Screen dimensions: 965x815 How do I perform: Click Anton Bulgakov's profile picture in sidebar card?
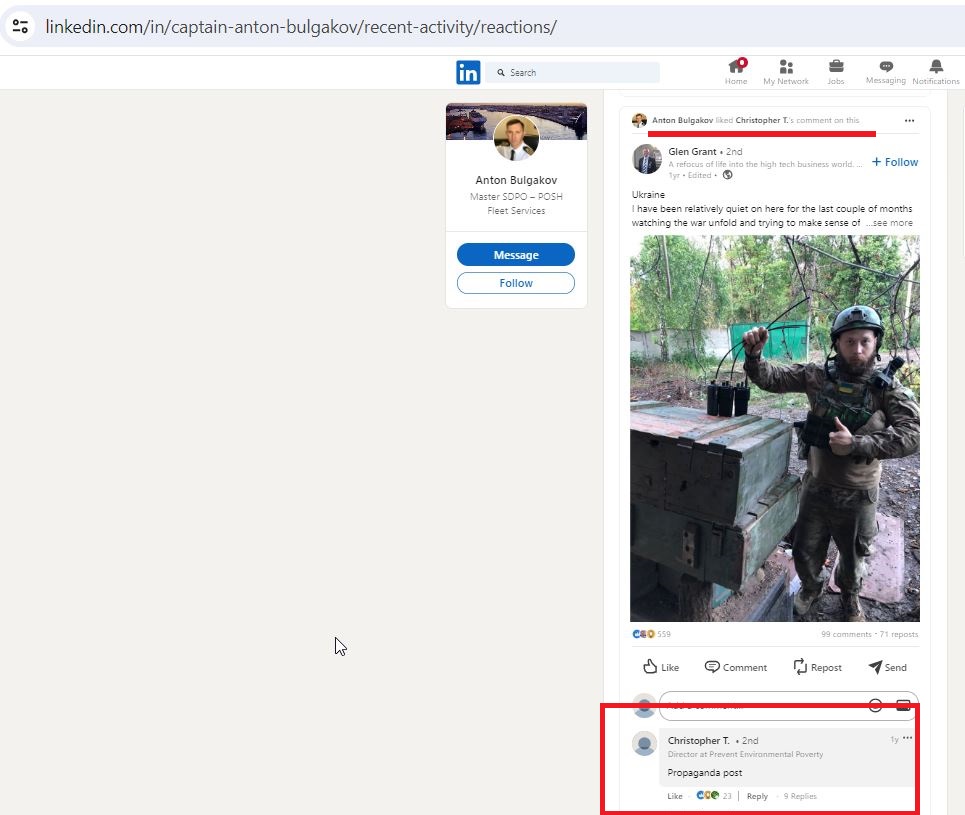tap(516, 138)
